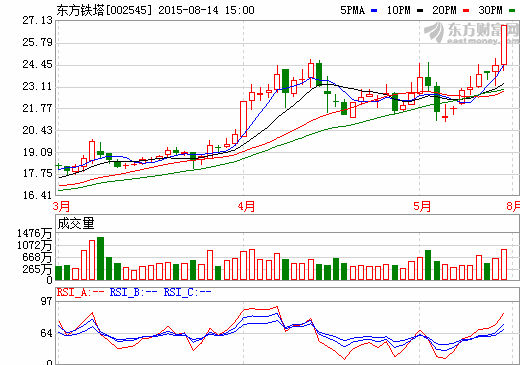
Task: Click the 64 RSI axis label
Action: pyautogui.click(x=46, y=333)
